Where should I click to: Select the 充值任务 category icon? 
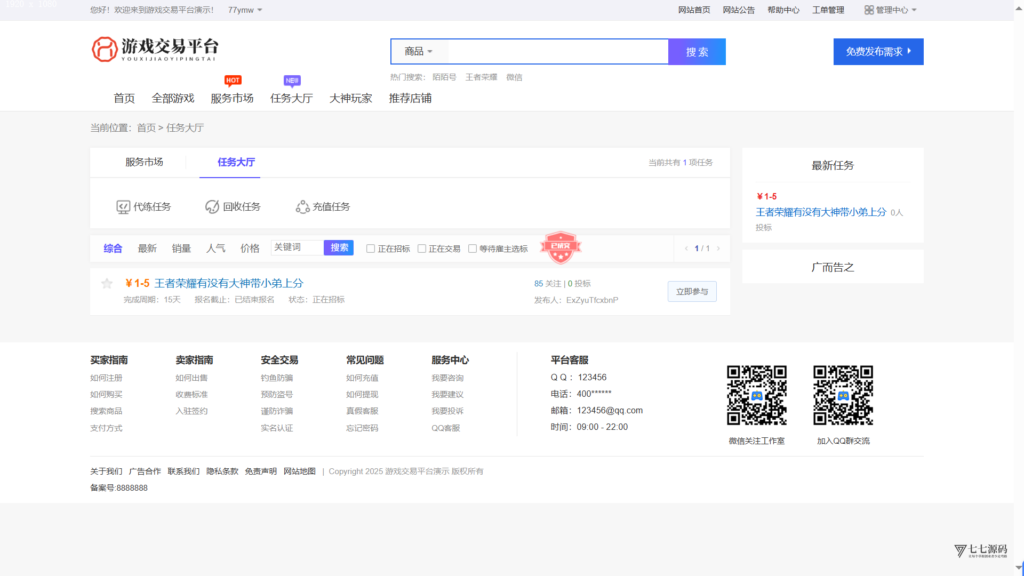click(302, 207)
